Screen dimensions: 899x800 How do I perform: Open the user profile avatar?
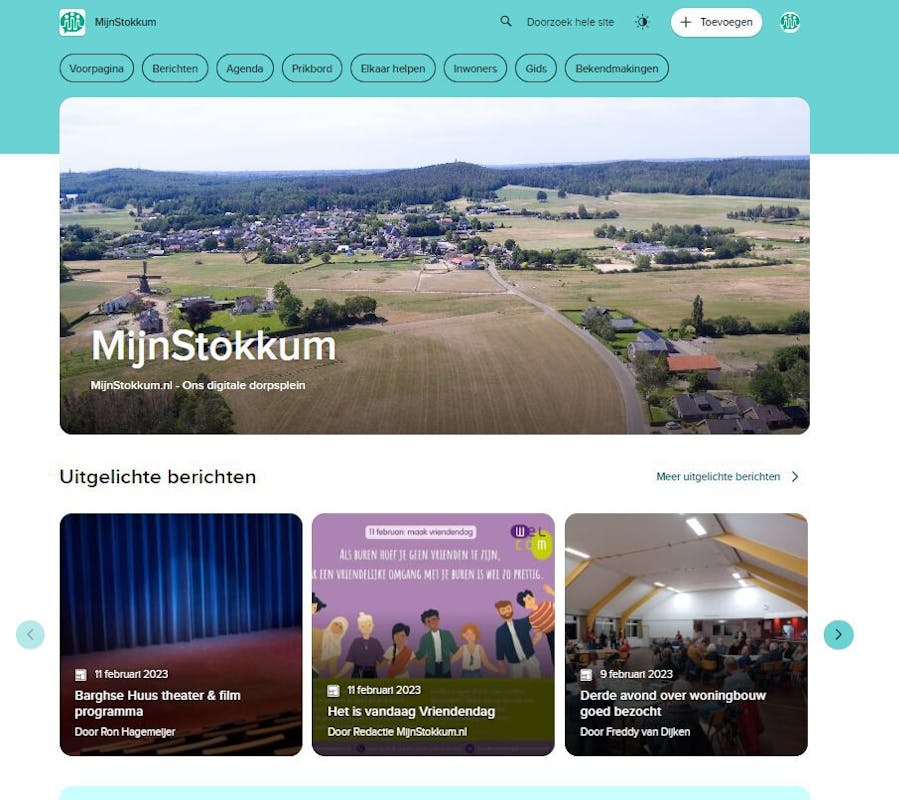click(789, 22)
